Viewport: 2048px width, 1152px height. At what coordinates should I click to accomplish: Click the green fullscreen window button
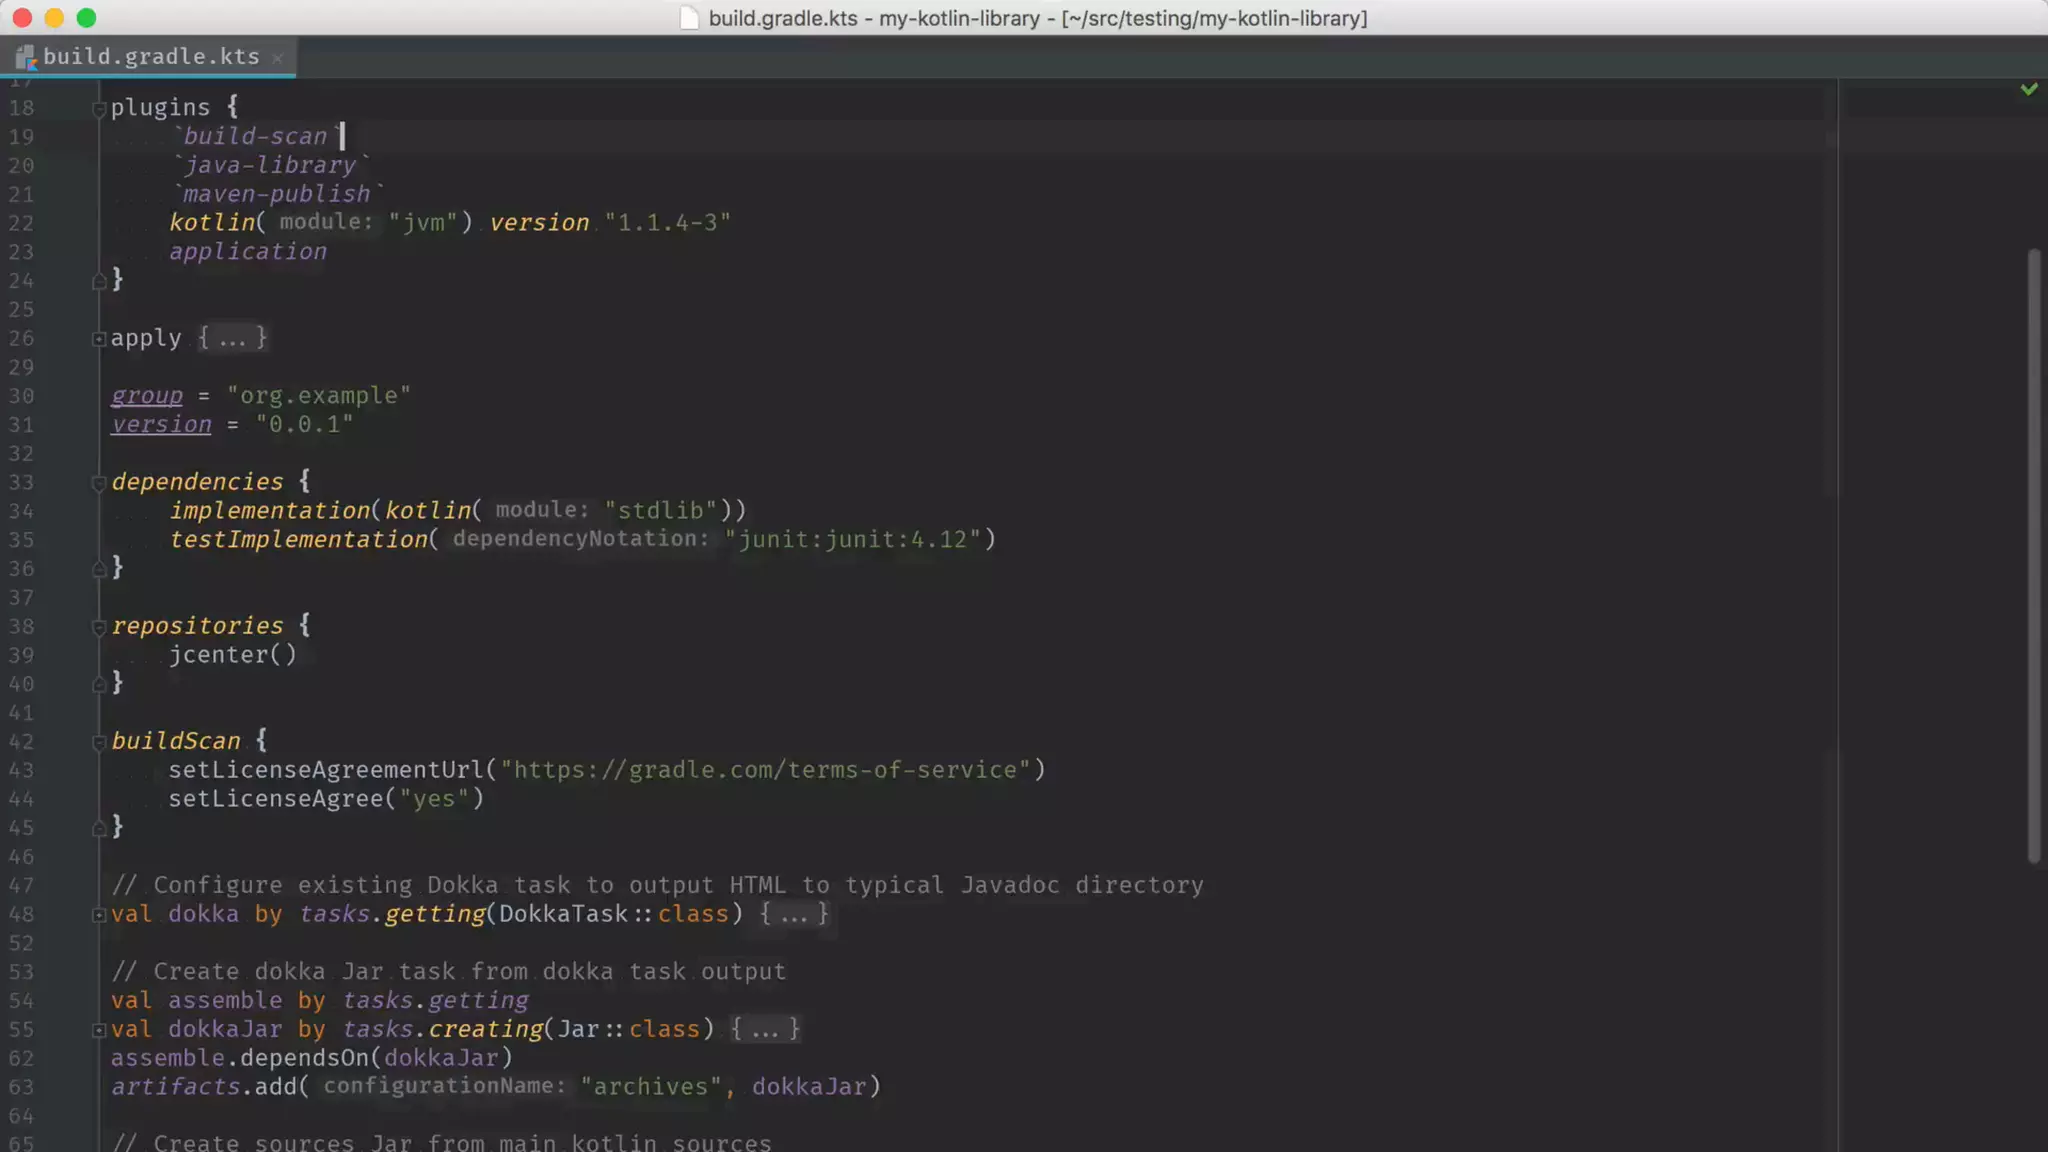87,18
